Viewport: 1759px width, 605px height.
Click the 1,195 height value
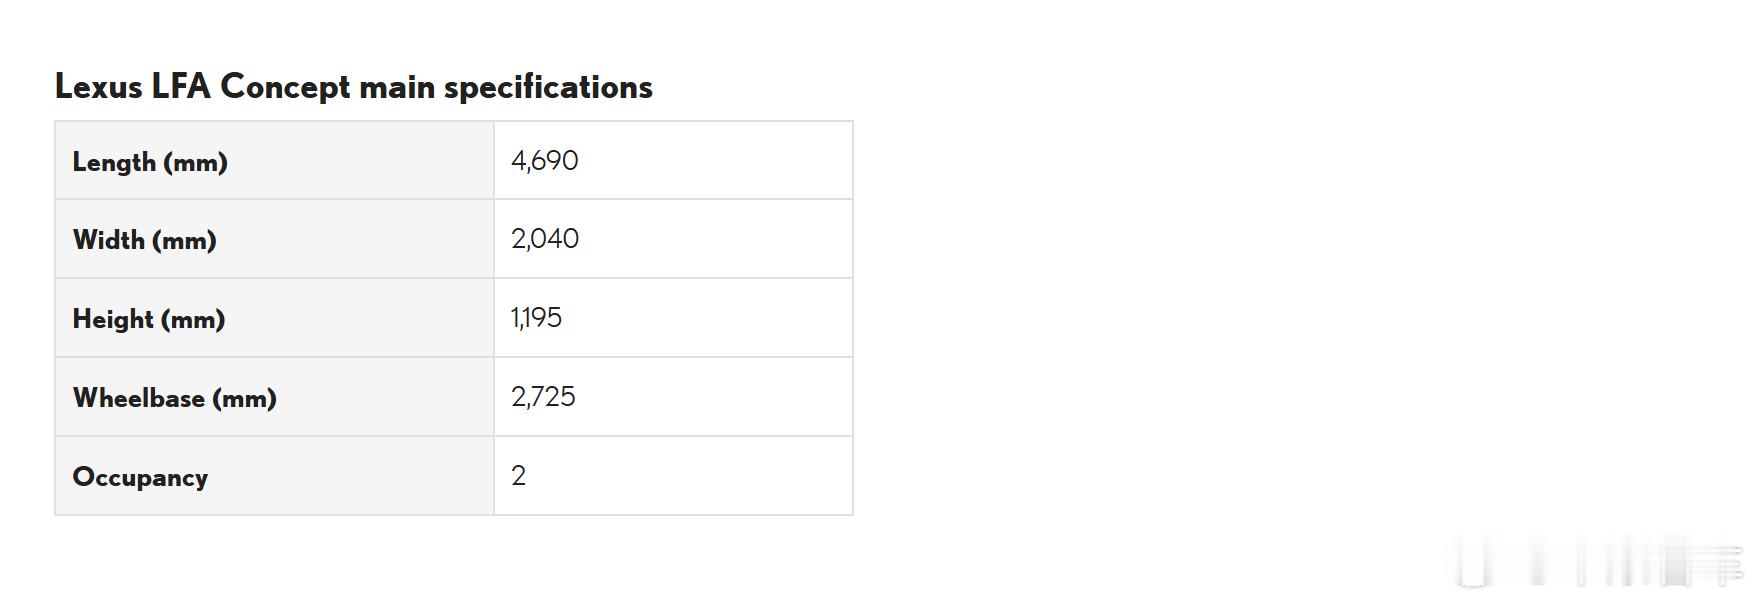pos(536,318)
